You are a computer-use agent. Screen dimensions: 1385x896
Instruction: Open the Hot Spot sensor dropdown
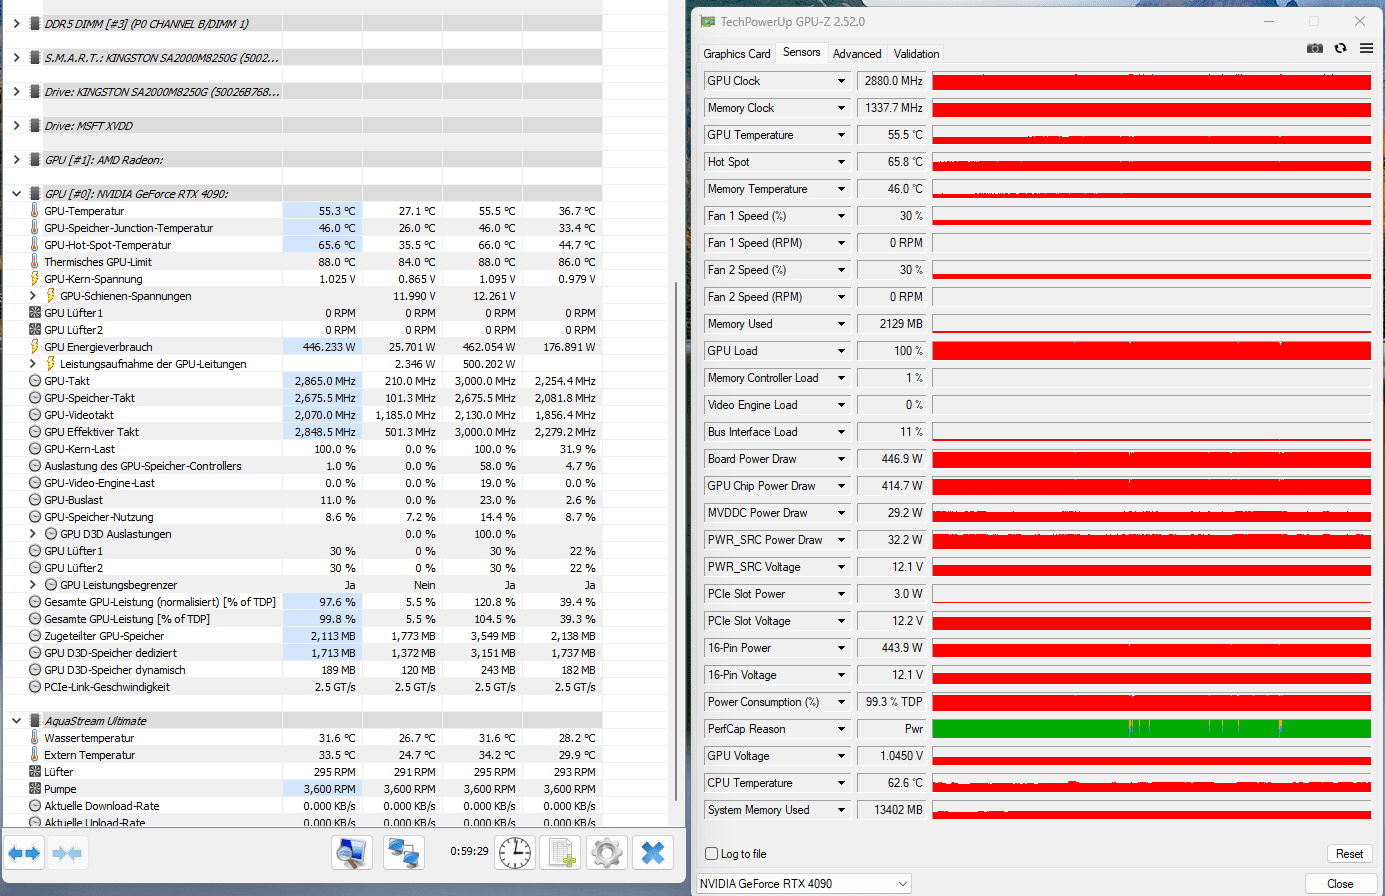841,162
